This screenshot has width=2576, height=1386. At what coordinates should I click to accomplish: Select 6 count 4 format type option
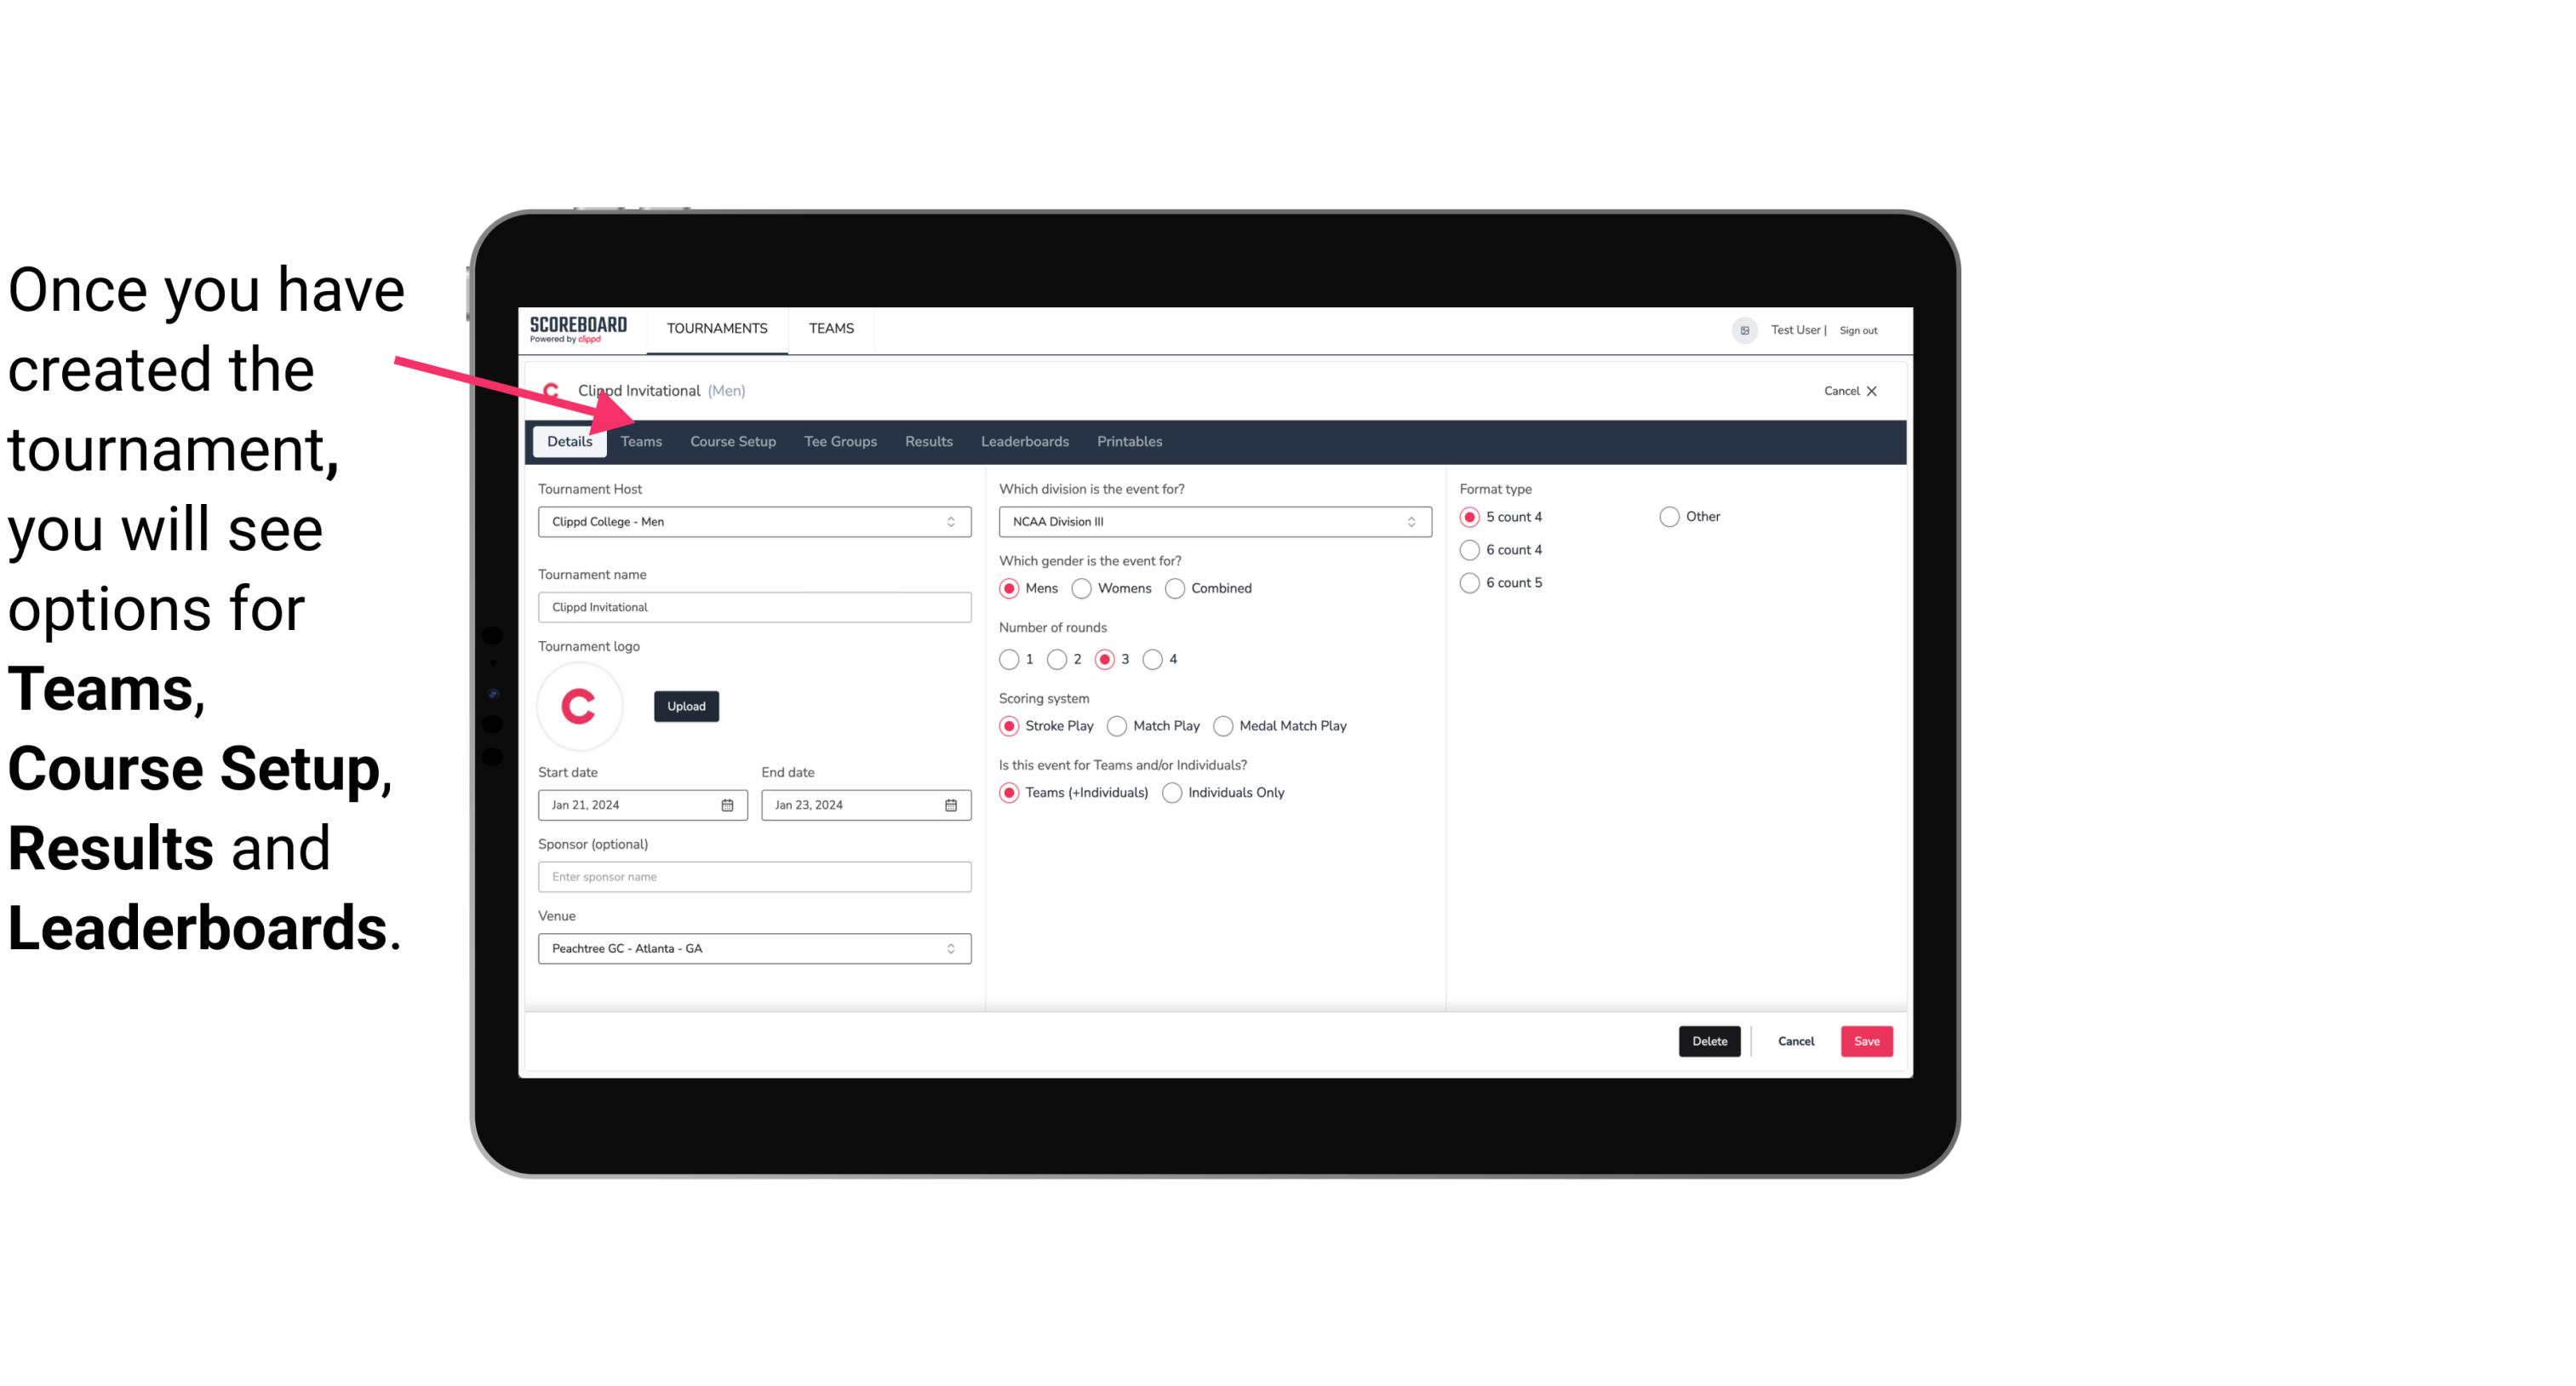(1474, 550)
